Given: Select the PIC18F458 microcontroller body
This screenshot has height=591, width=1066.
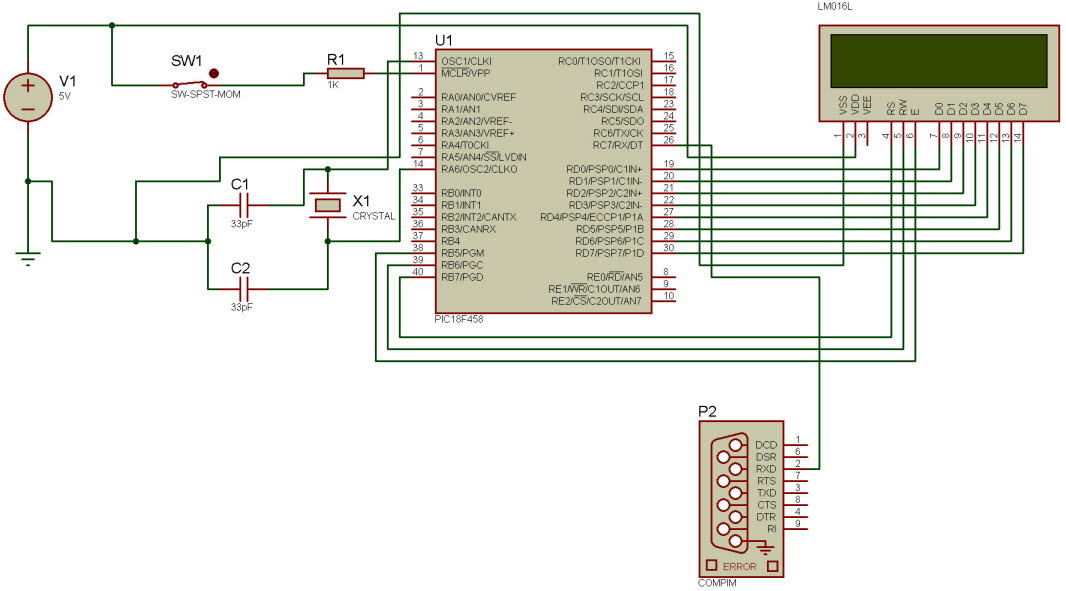Looking at the screenshot, I should click(544, 181).
